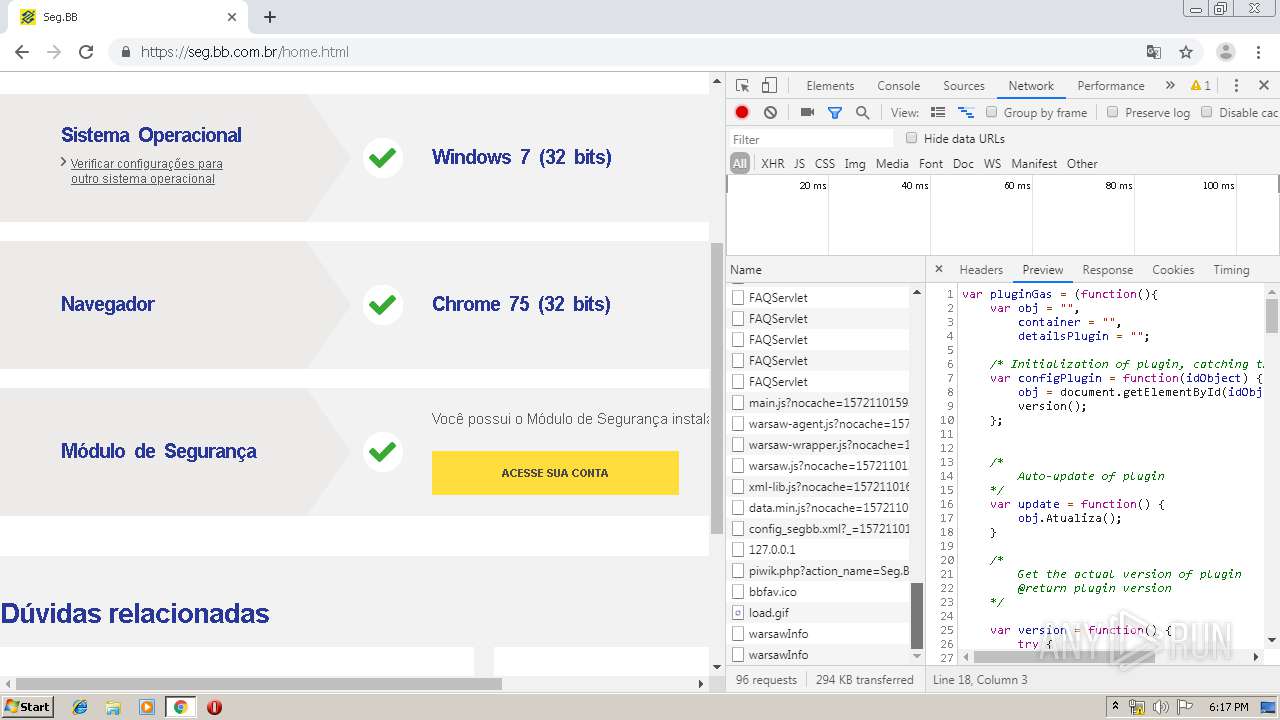Open Windows Explorer folder in taskbar

tap(113, 707)
